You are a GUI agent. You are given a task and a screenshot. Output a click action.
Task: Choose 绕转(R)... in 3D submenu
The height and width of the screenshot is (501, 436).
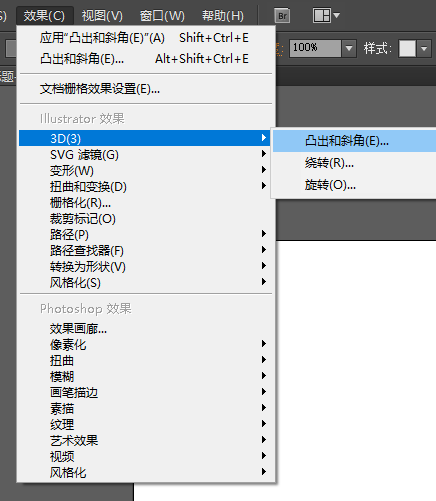[x=354, y=163]
